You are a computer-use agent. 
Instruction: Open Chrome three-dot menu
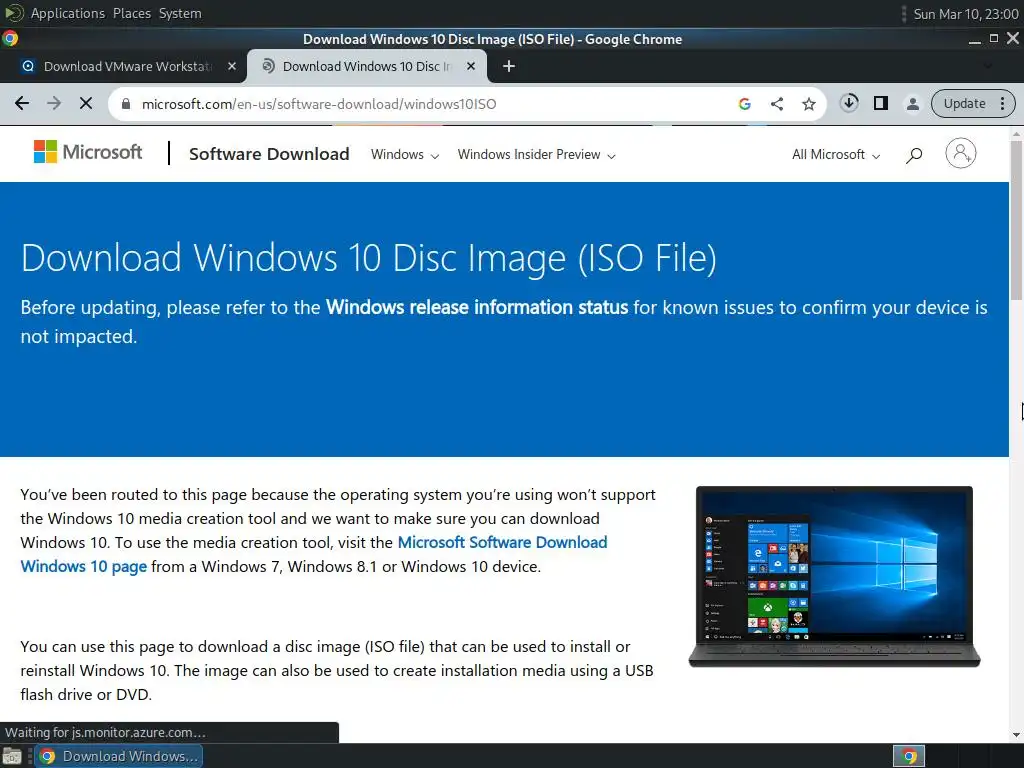pyautogui.click(x=1002, y=103)
